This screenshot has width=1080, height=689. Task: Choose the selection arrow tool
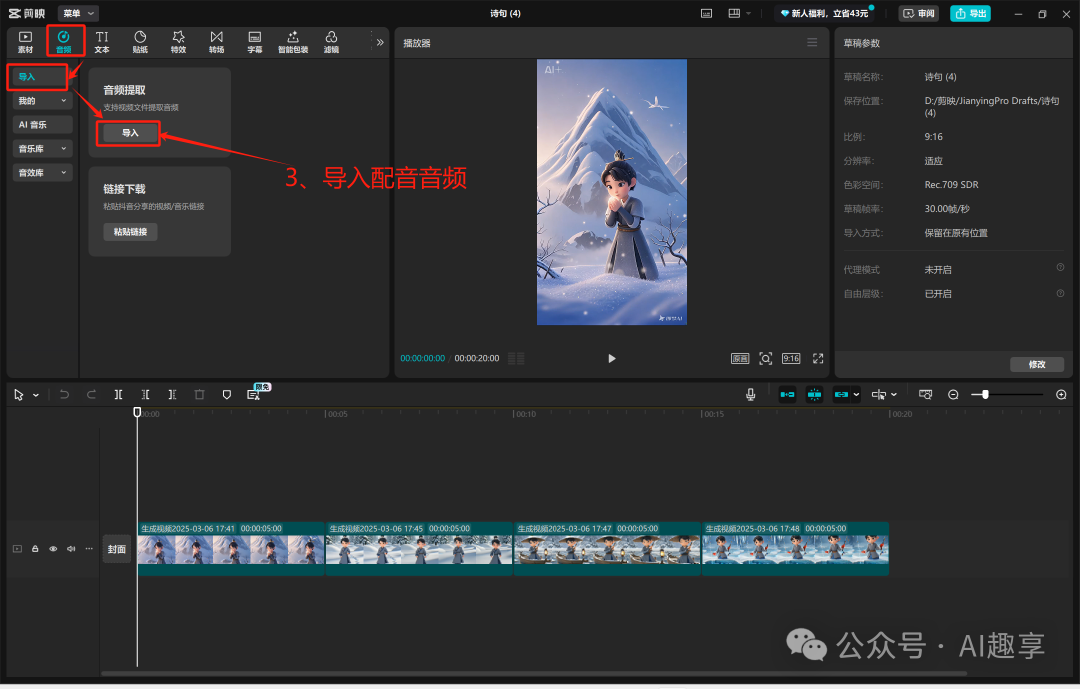click(x=19, y=395)
